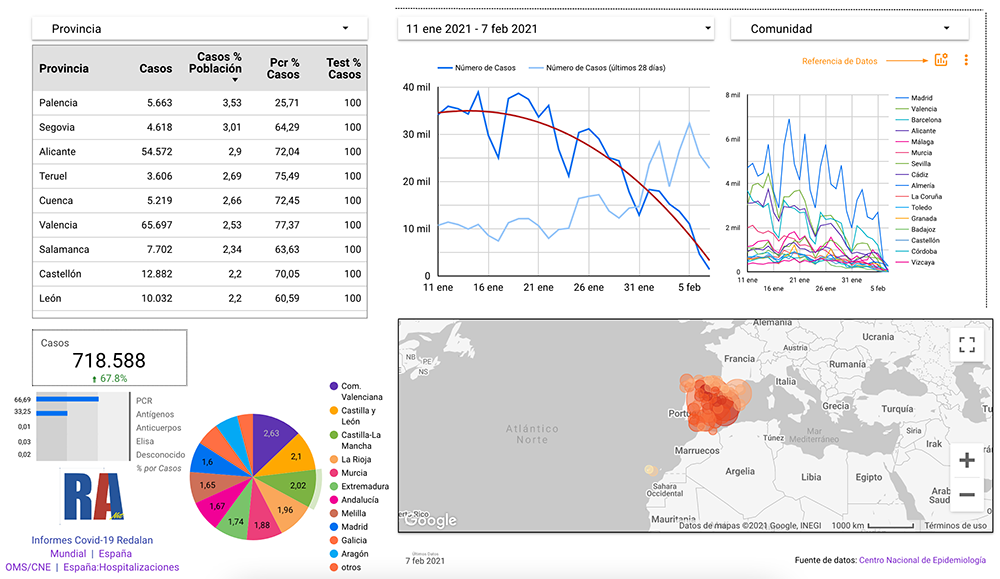Viewport: 1000px width, 579px height.
Task: Zoom in on the map
Action: (x=966, y=460)
